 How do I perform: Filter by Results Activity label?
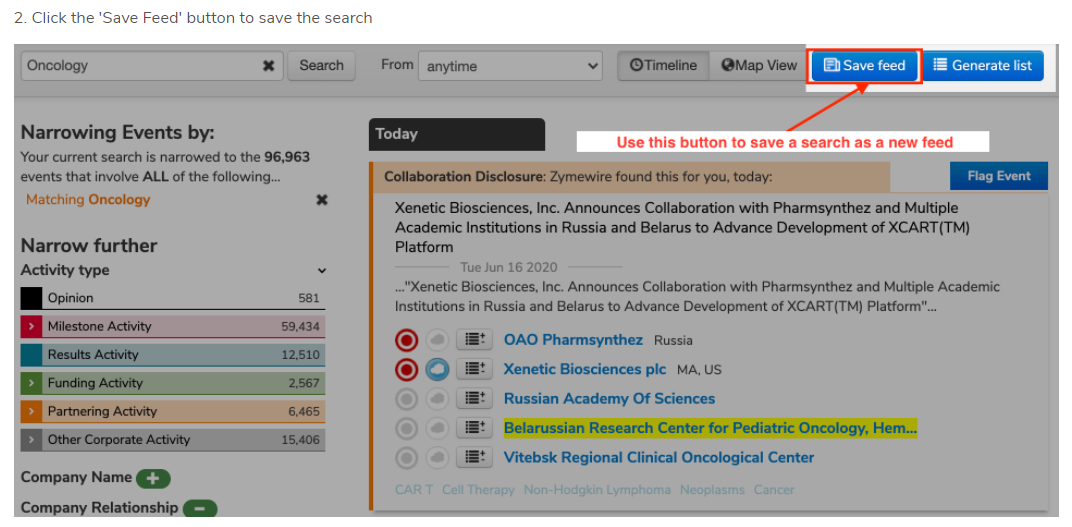tap(93, 355)
